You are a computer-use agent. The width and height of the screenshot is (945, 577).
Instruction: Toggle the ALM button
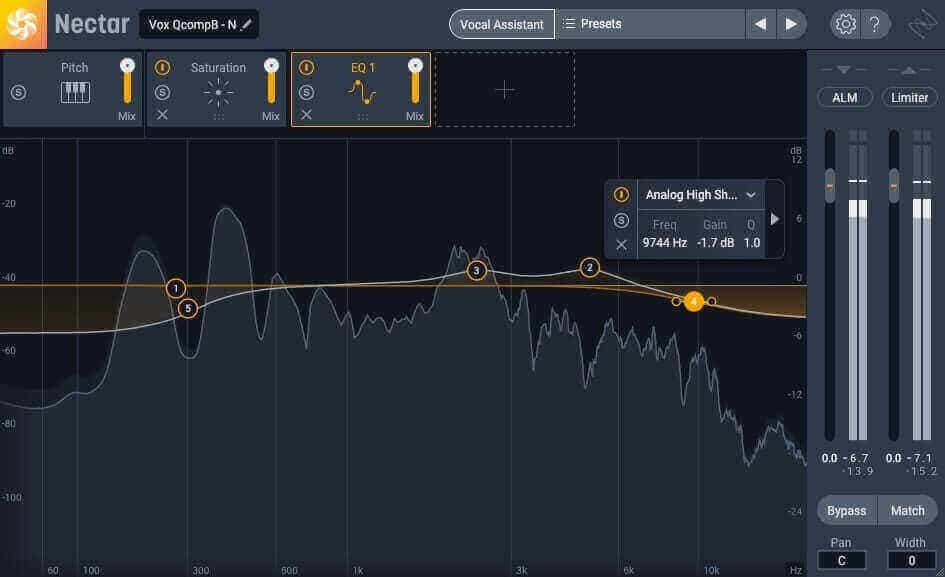(844, 98)
